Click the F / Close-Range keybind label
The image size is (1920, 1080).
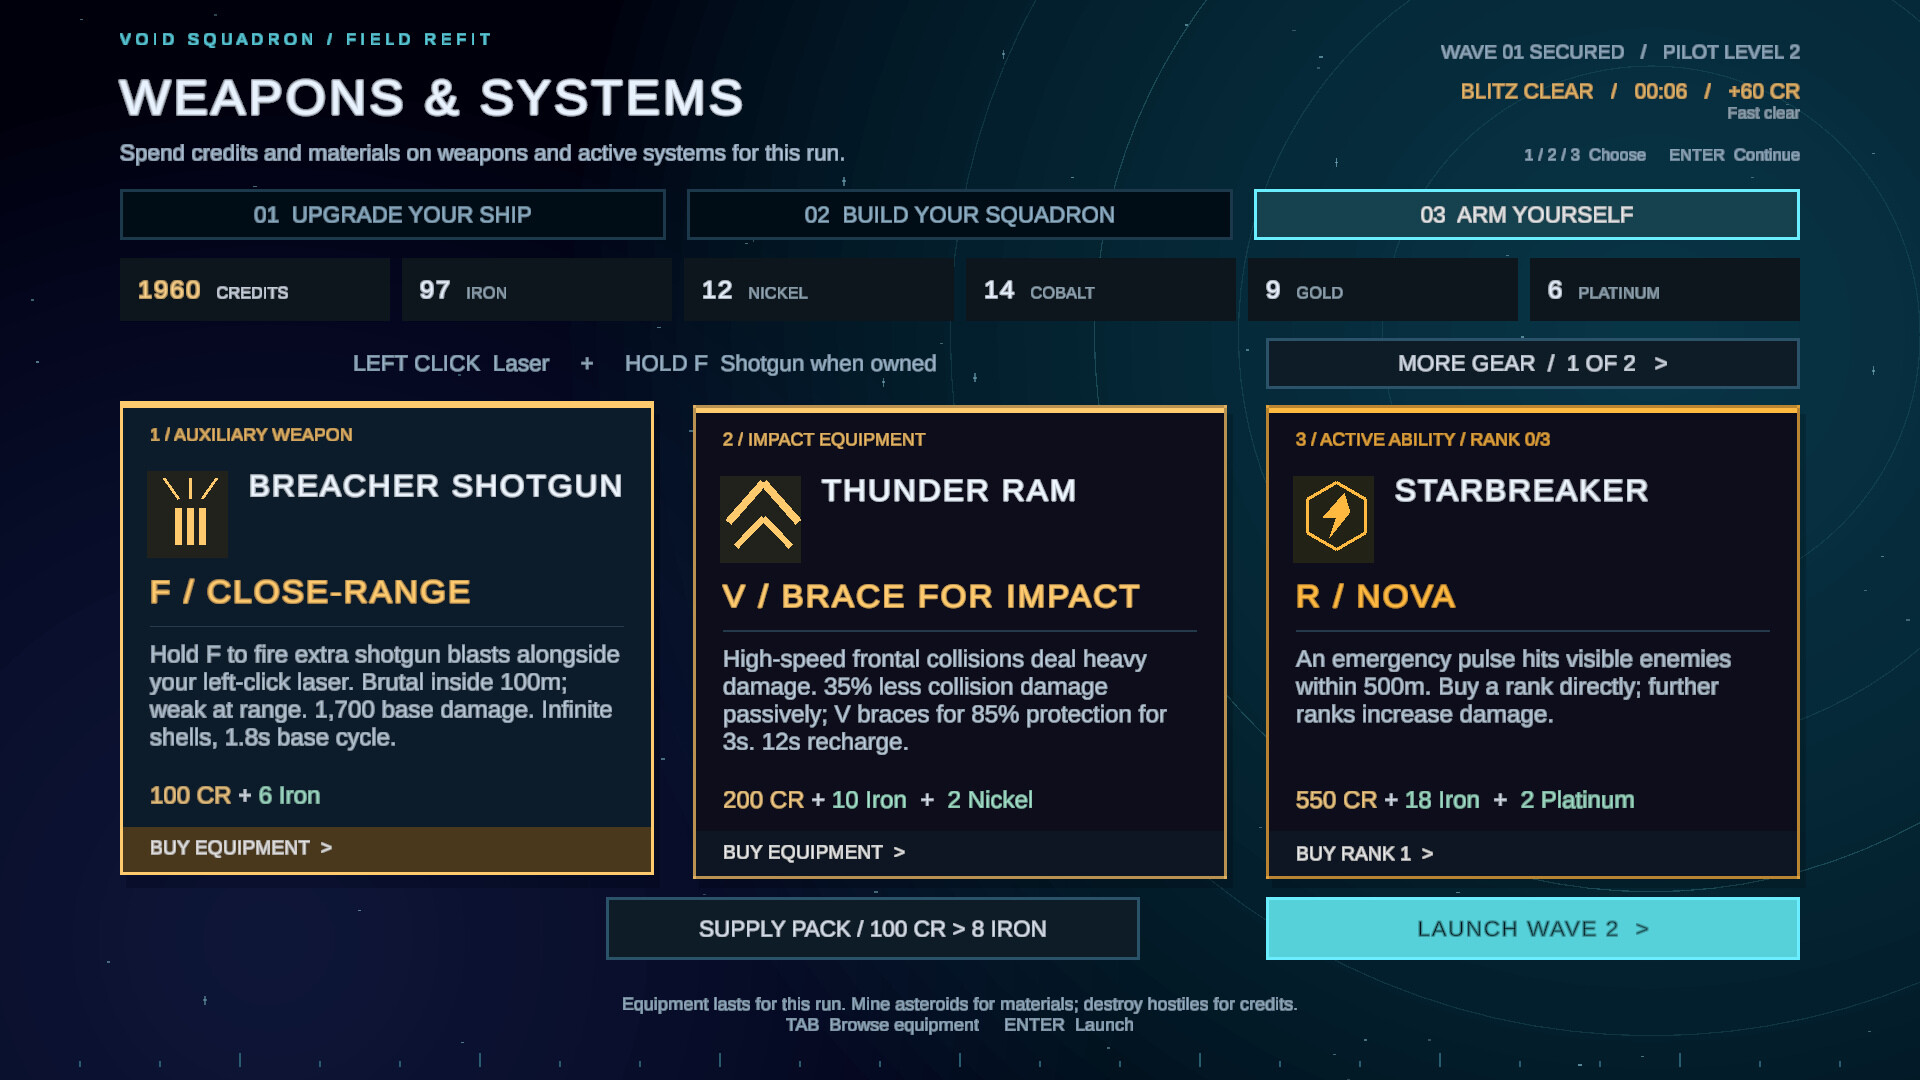310,592
